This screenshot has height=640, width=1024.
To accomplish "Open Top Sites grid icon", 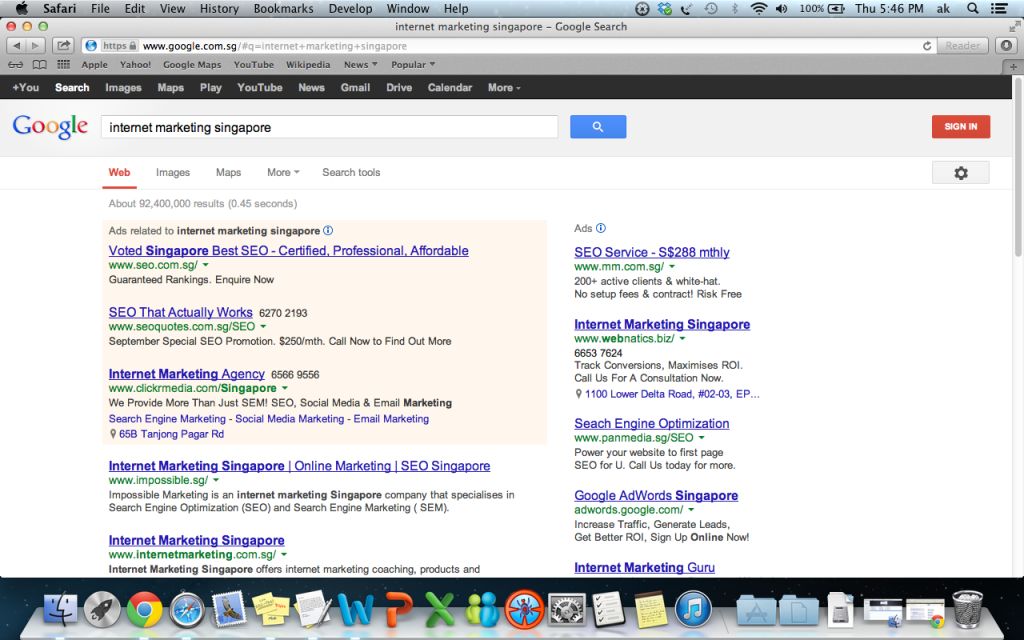I will click(x=63, y=65).
